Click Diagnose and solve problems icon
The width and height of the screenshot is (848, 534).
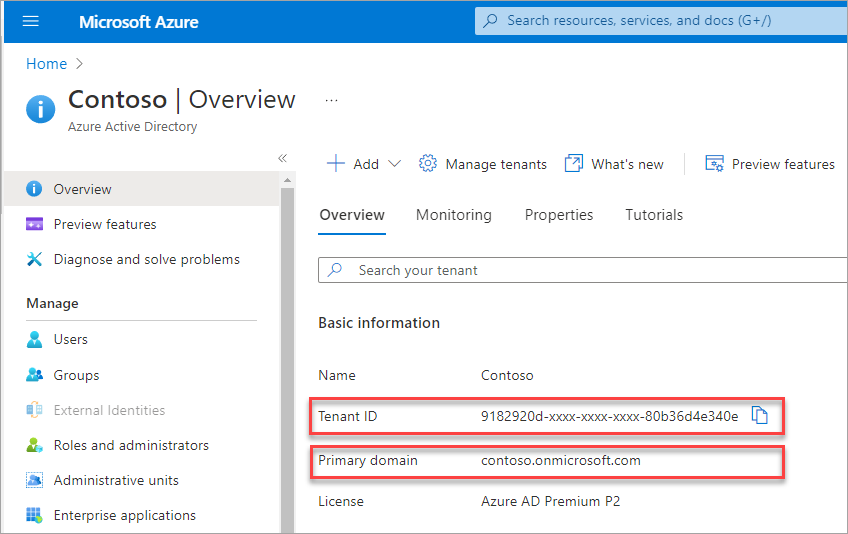(x=35, y=259)
